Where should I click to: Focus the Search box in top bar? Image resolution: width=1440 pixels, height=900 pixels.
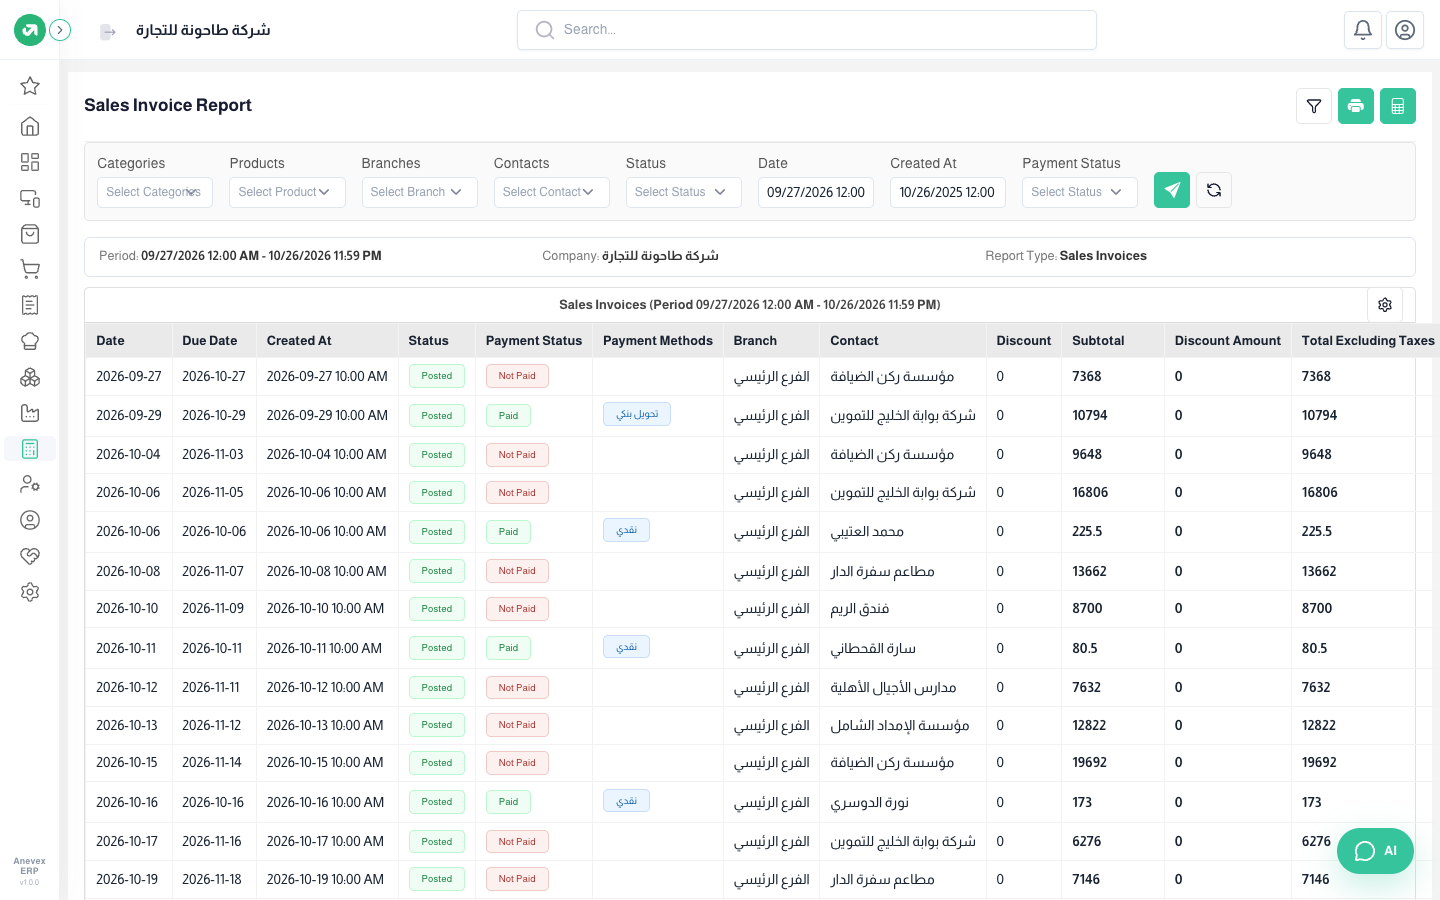tap(807, 30)
